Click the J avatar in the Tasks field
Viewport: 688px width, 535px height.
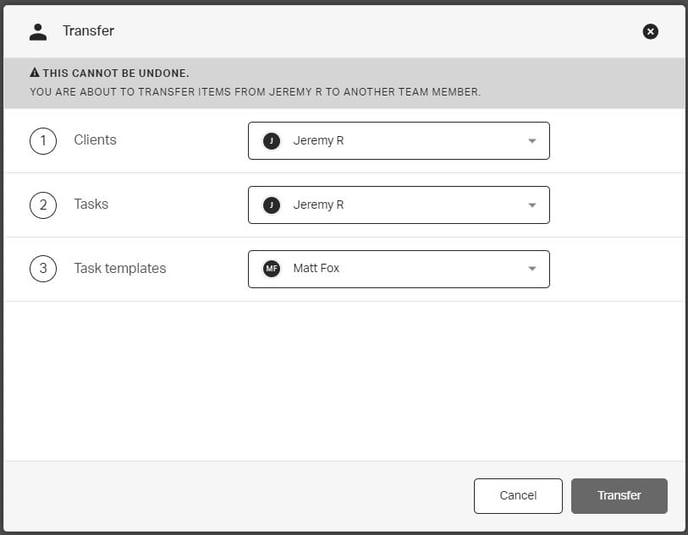point(271,205)
